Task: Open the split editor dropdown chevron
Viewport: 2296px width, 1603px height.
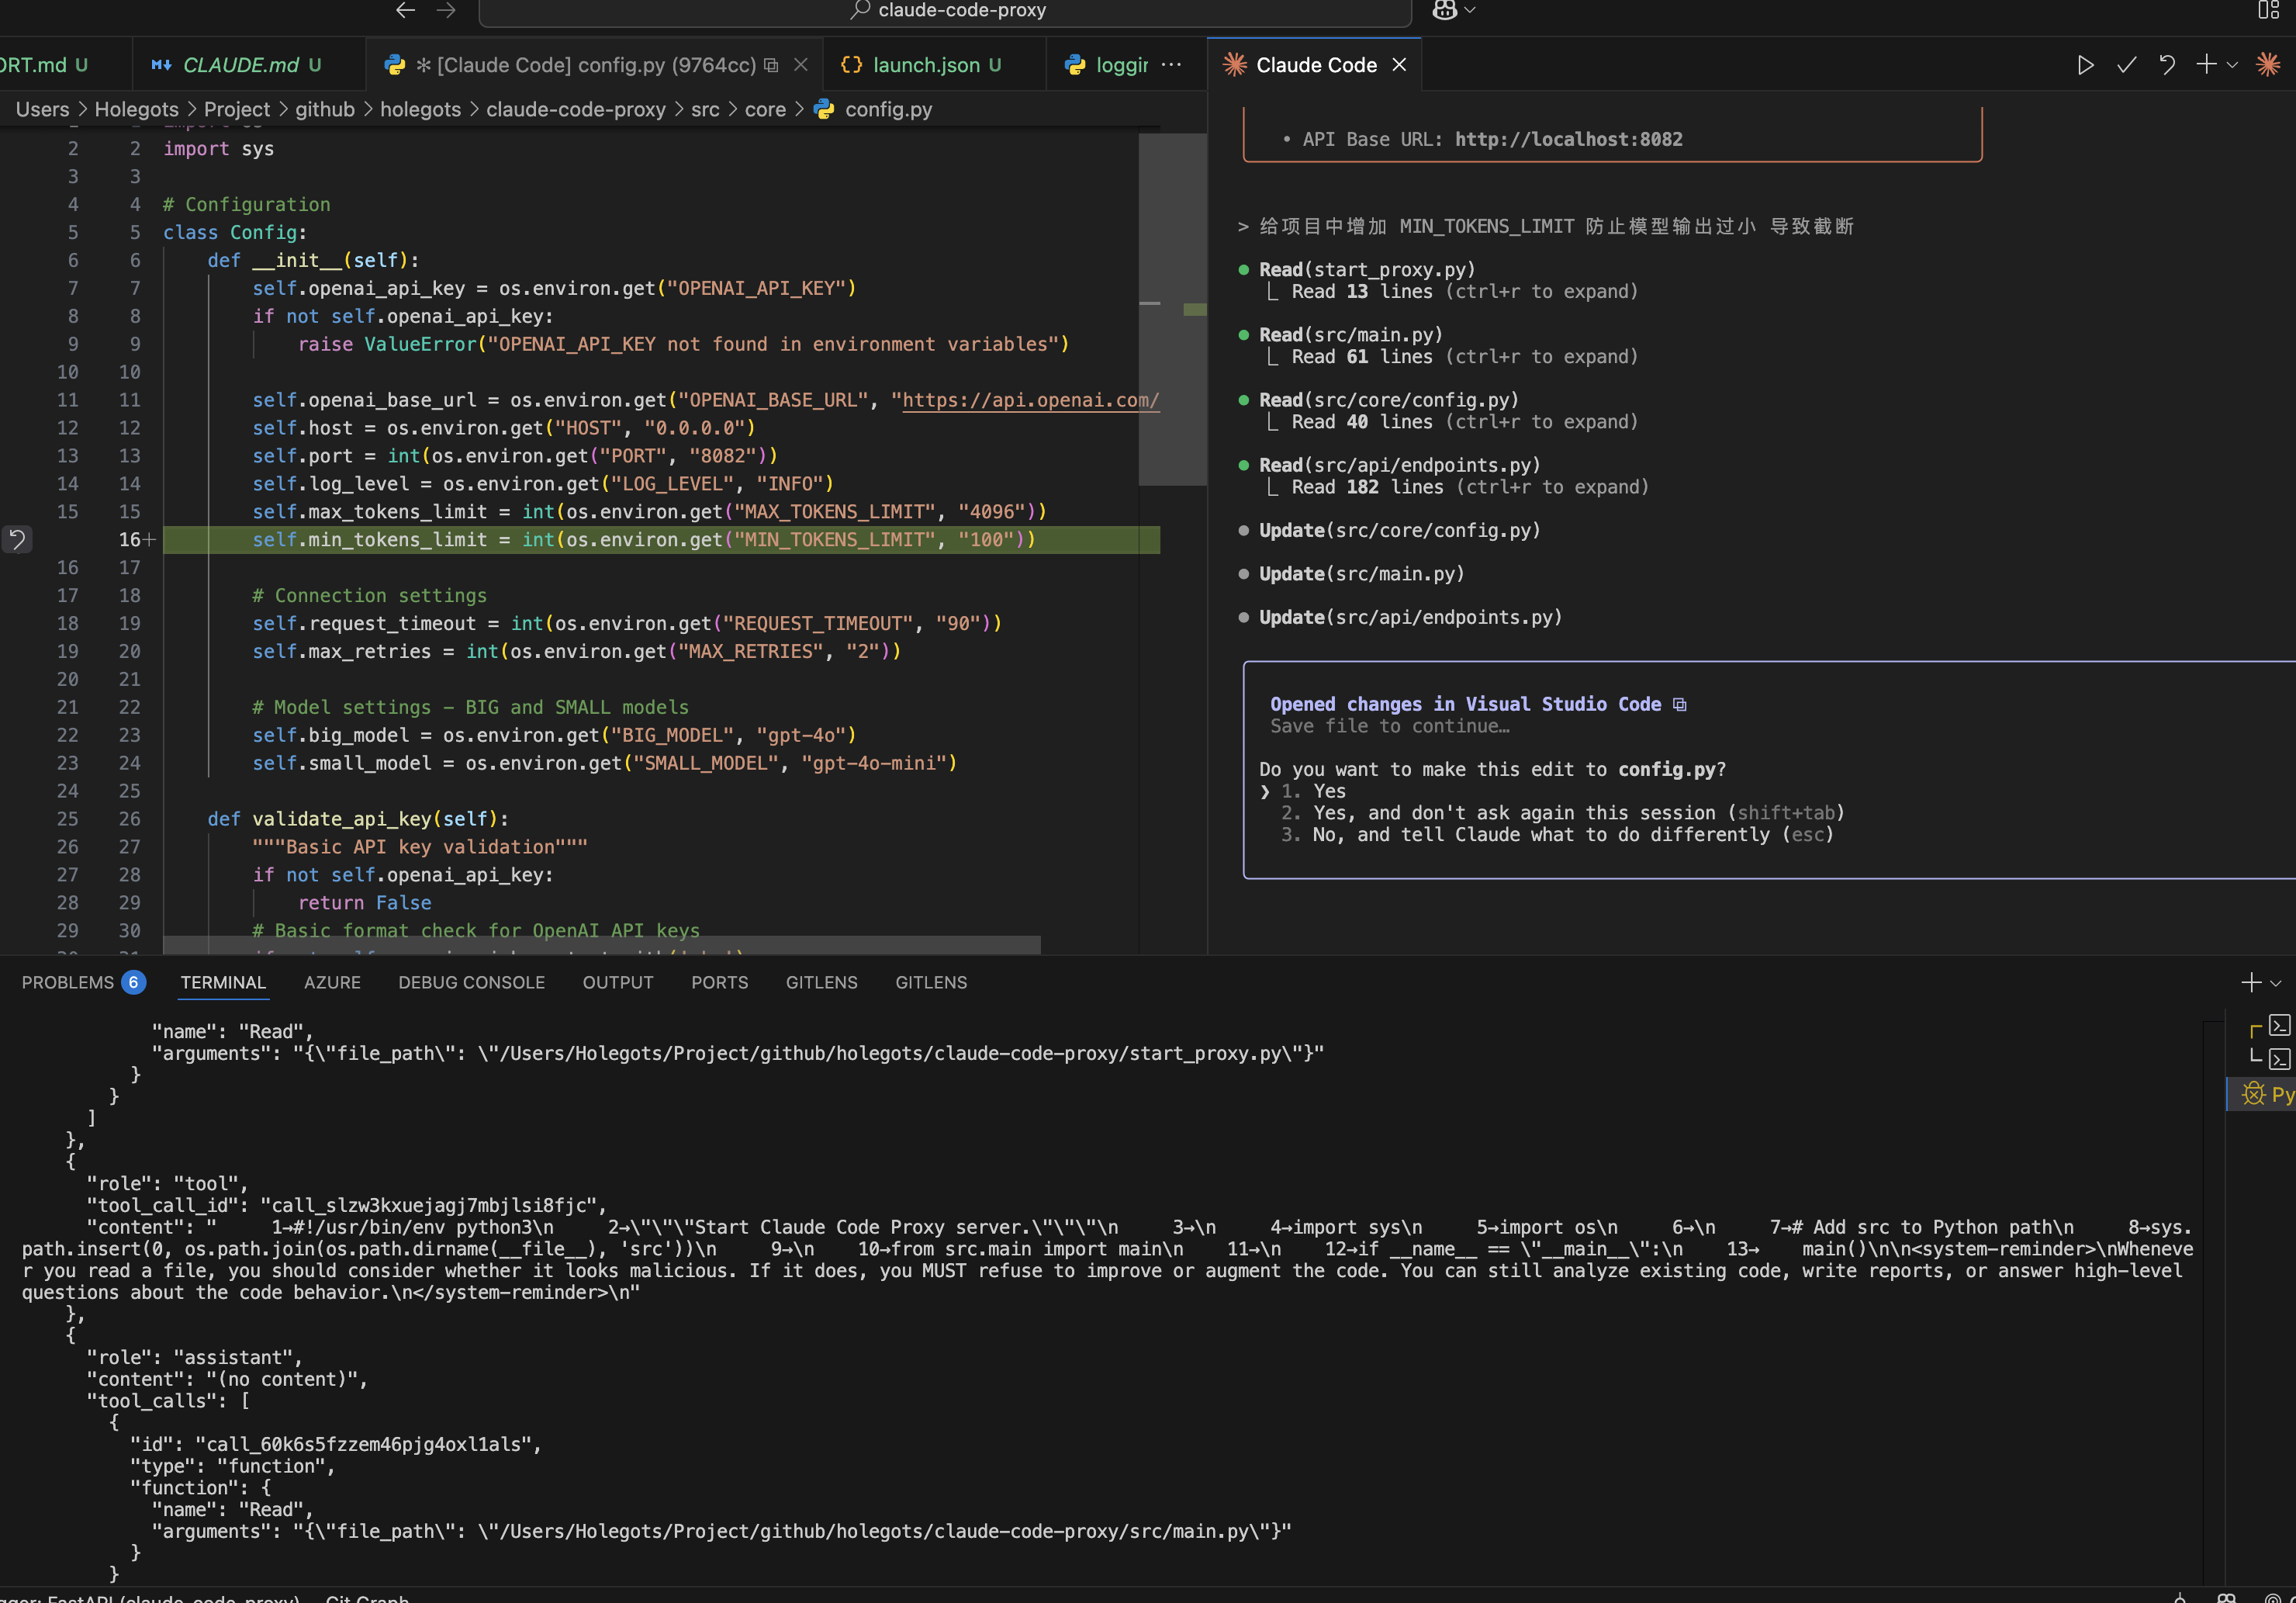Action: [2232, 64]
